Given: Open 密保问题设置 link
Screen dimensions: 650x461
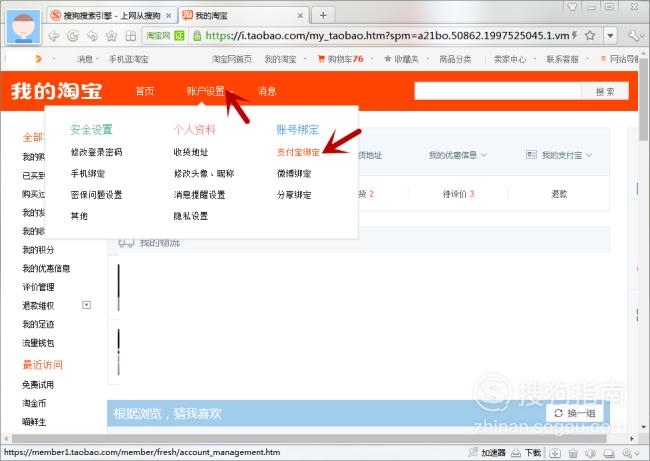Looking at the screenshot, I should point(96,194).
